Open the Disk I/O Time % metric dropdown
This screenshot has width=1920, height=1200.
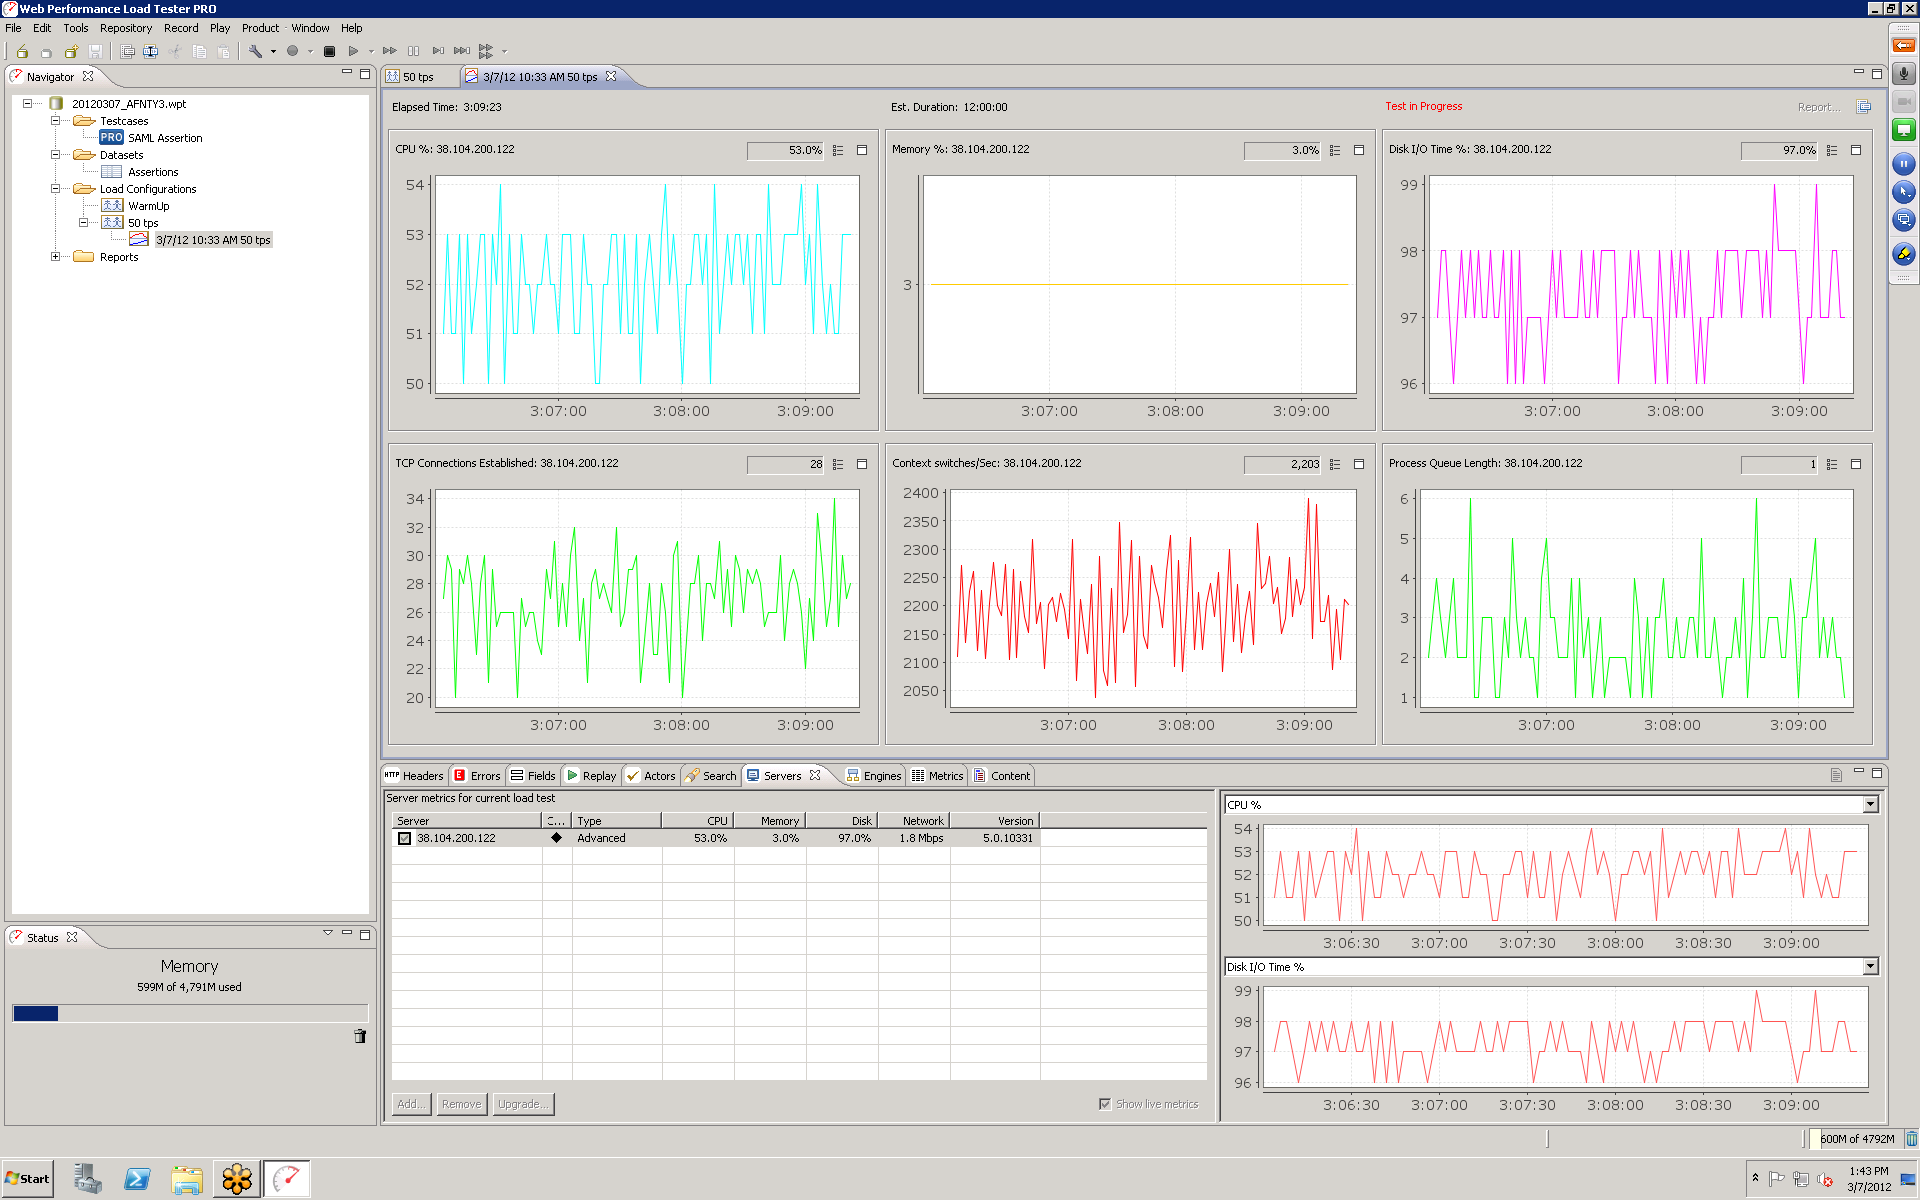(1870, 967)
